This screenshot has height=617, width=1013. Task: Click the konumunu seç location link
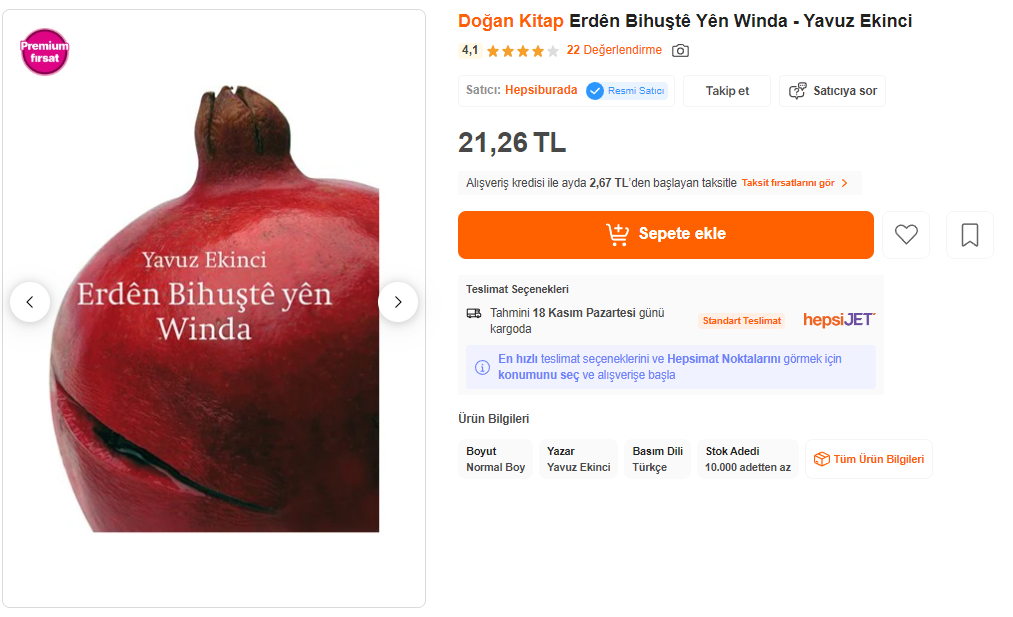coord(538,375)
